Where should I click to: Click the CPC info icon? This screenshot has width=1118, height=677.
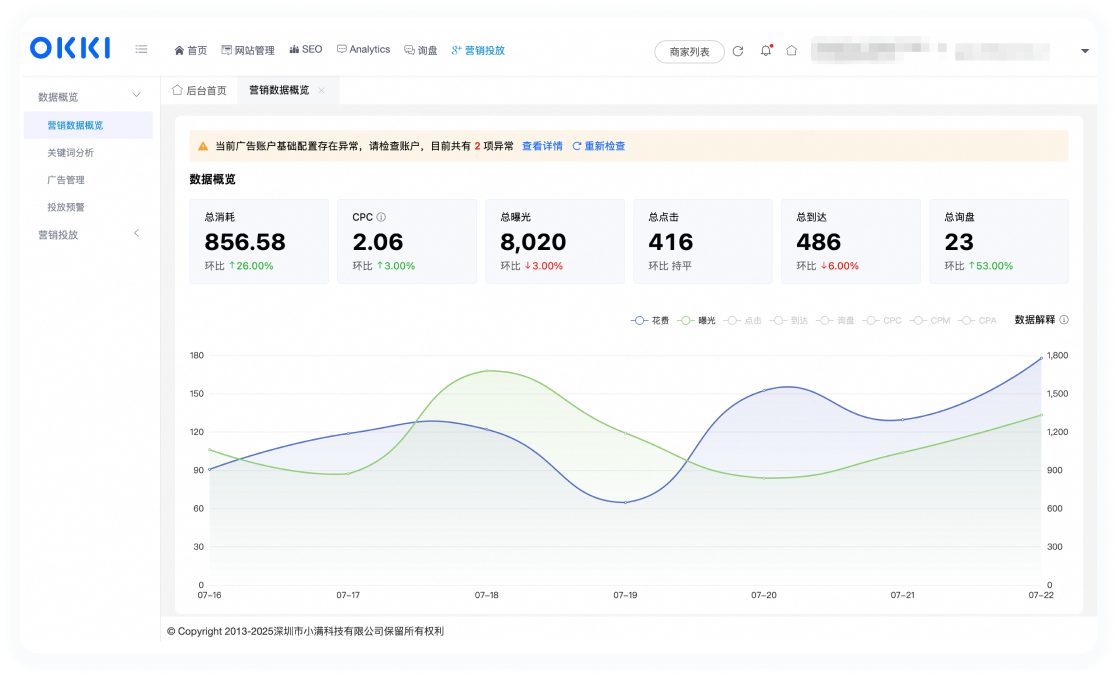[x=381, y=217]
